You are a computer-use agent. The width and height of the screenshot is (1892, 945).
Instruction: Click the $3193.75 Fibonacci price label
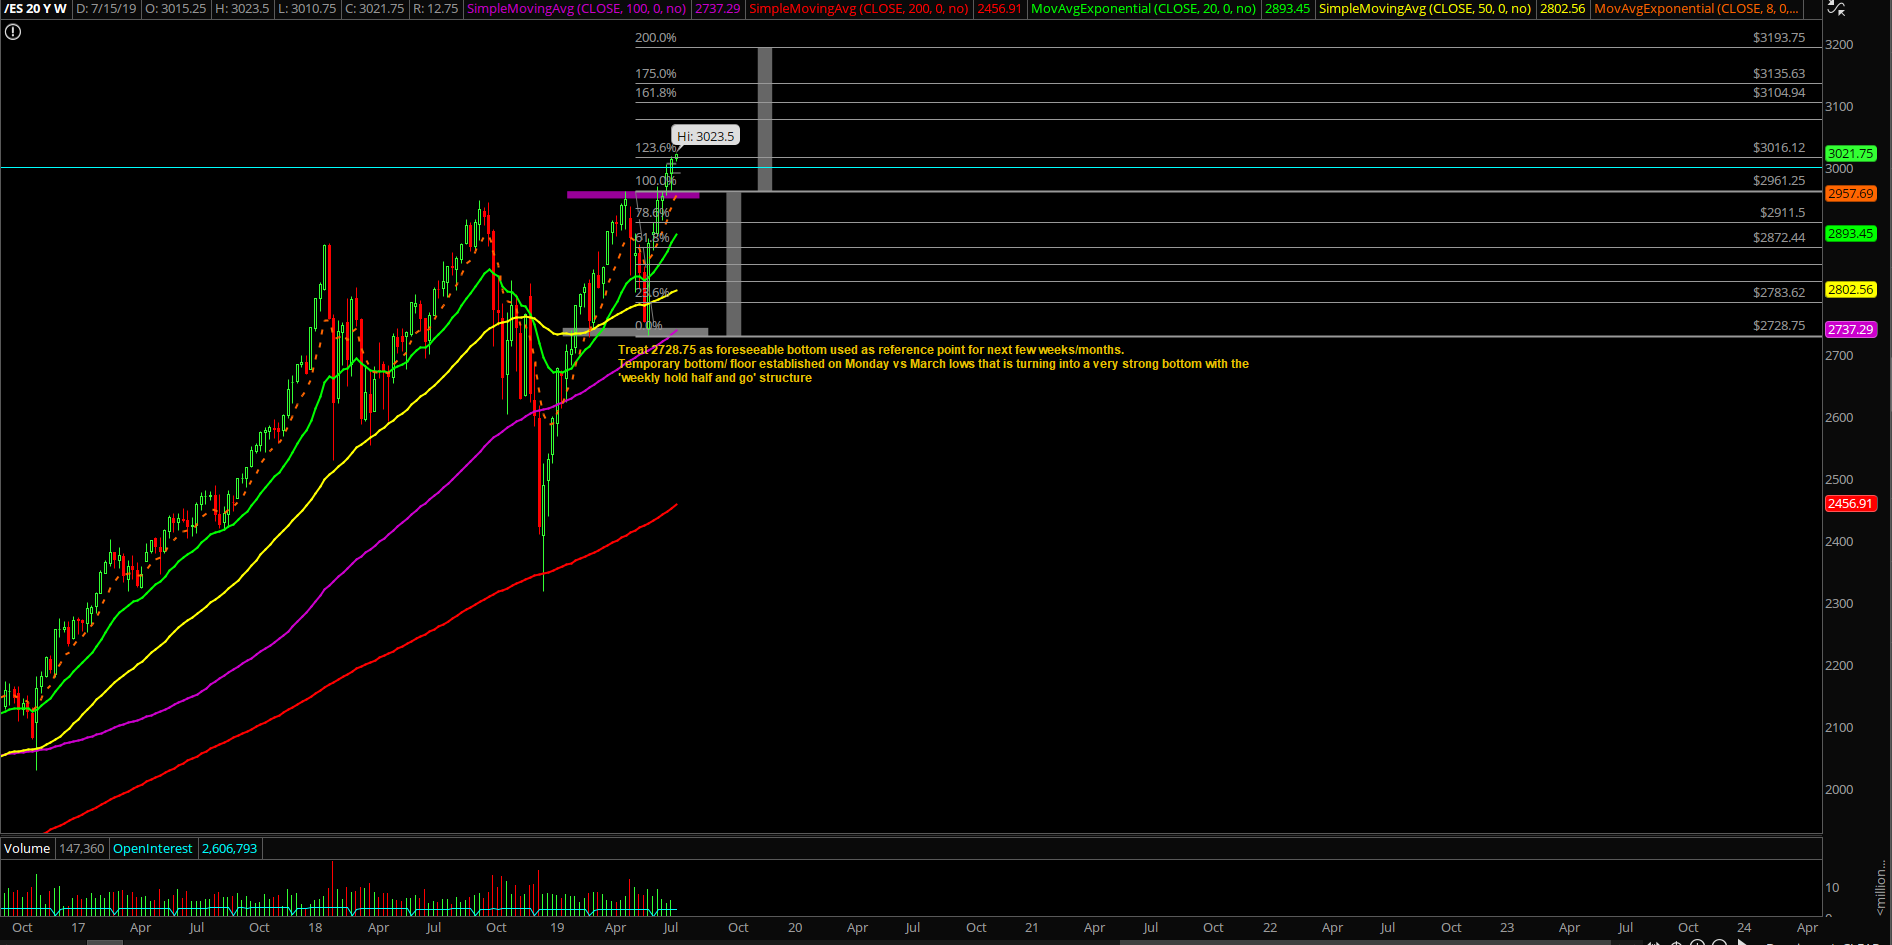coord(1779,38)
